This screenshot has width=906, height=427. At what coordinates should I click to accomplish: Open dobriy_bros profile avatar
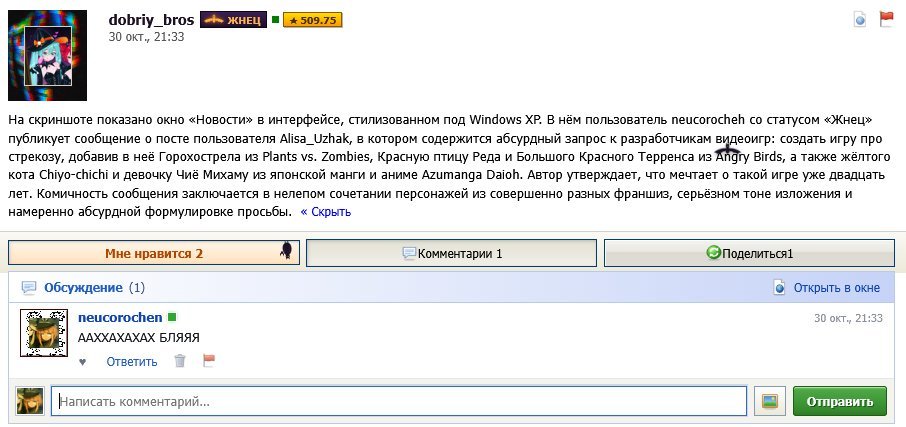(47, 55)
